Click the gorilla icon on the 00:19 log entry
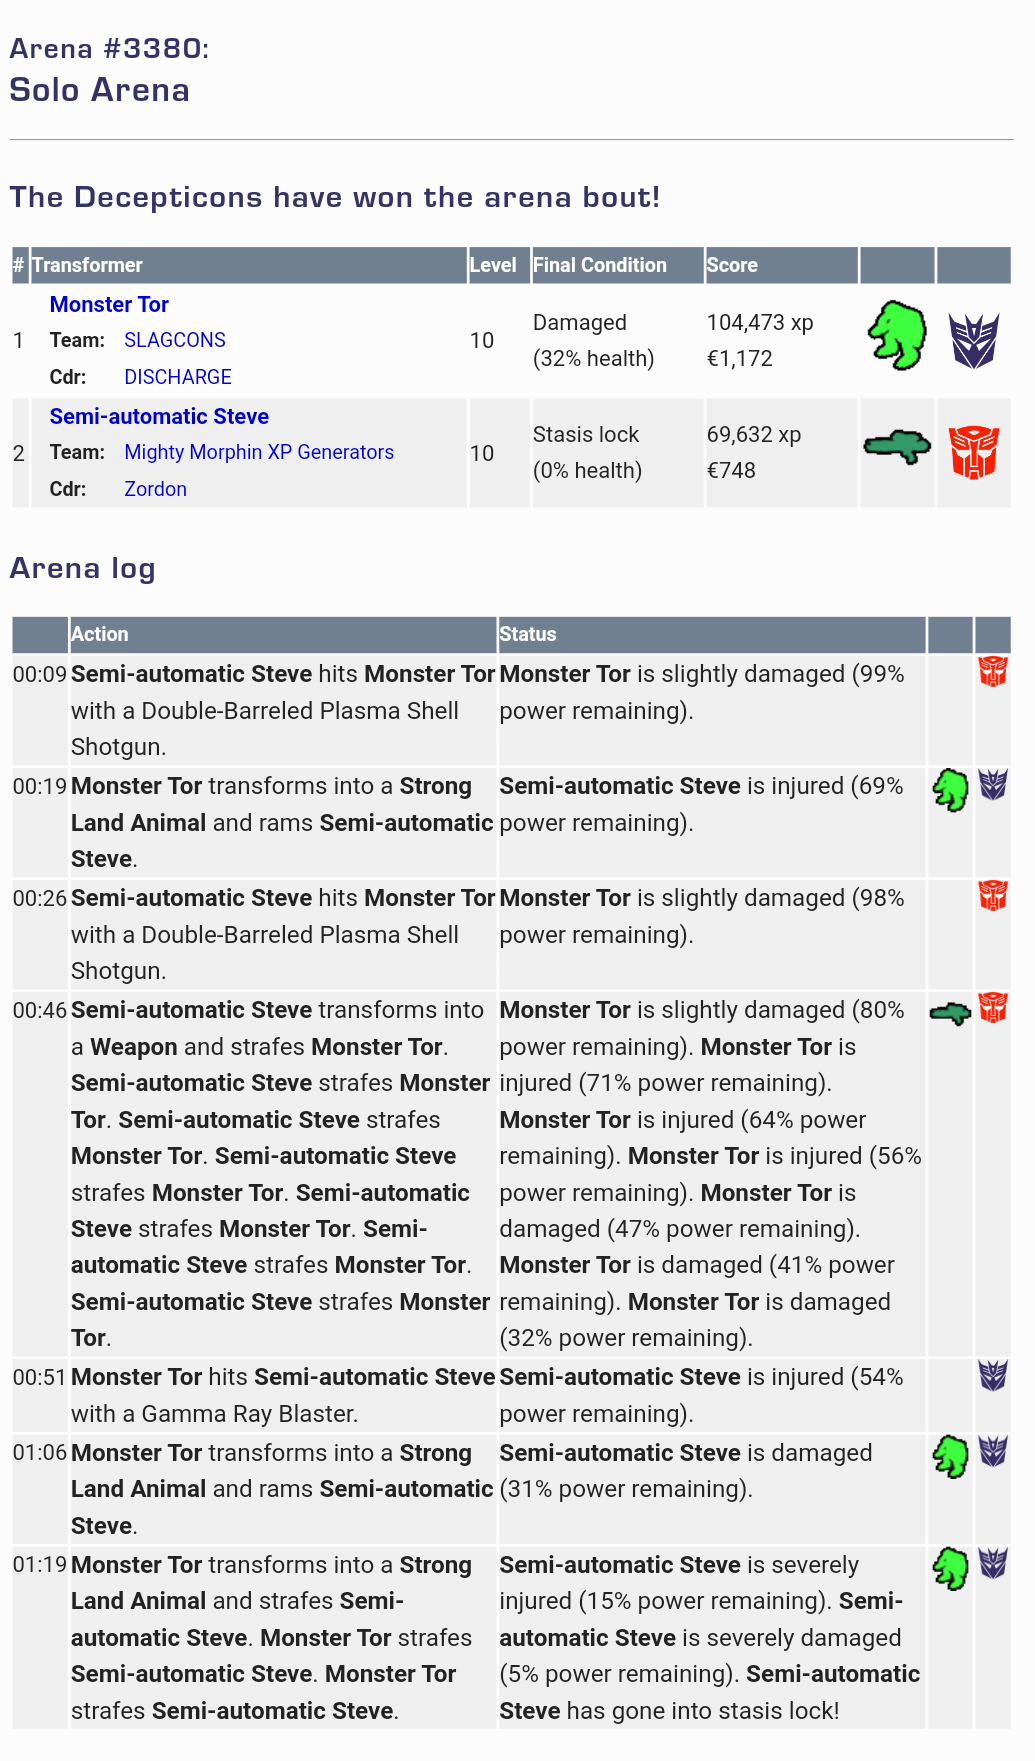 [x=950, y=790]
